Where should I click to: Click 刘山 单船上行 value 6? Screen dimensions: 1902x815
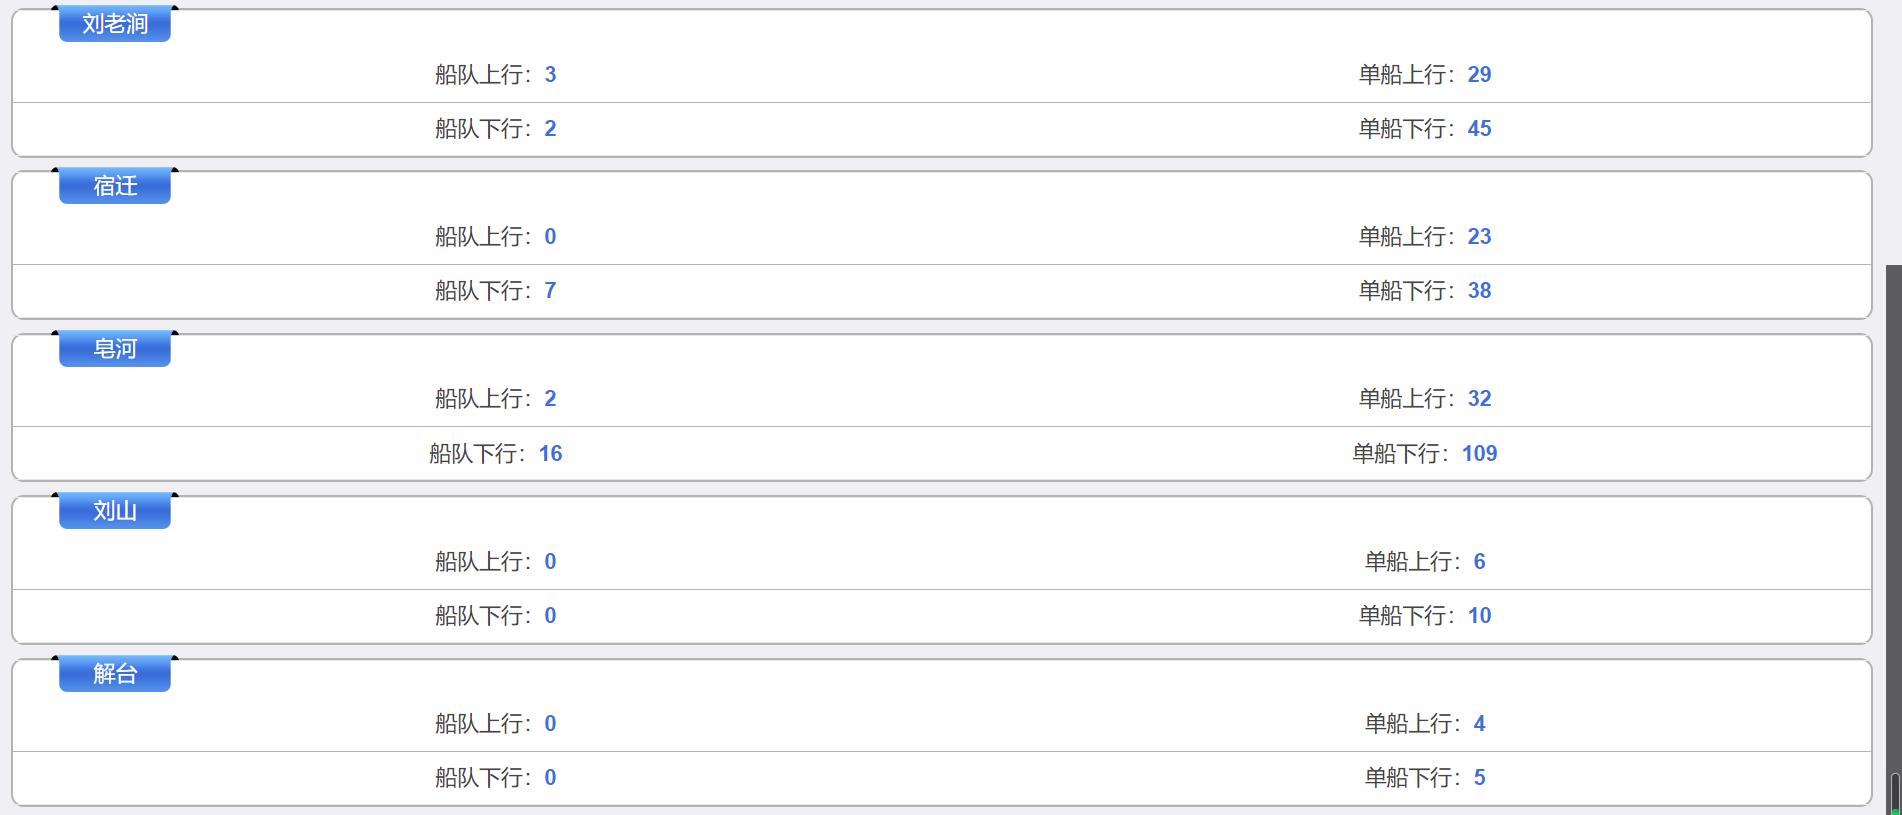coord(1479,562)
